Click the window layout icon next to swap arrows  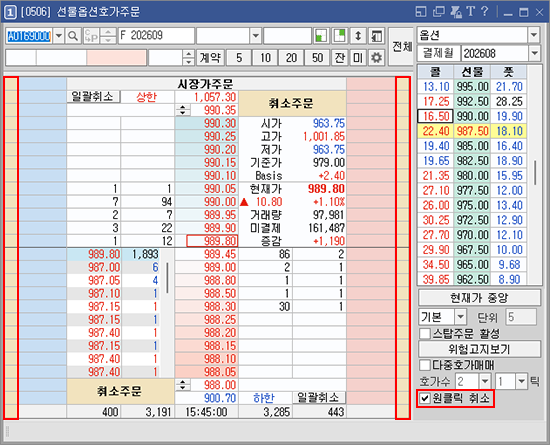pos(376,36)
